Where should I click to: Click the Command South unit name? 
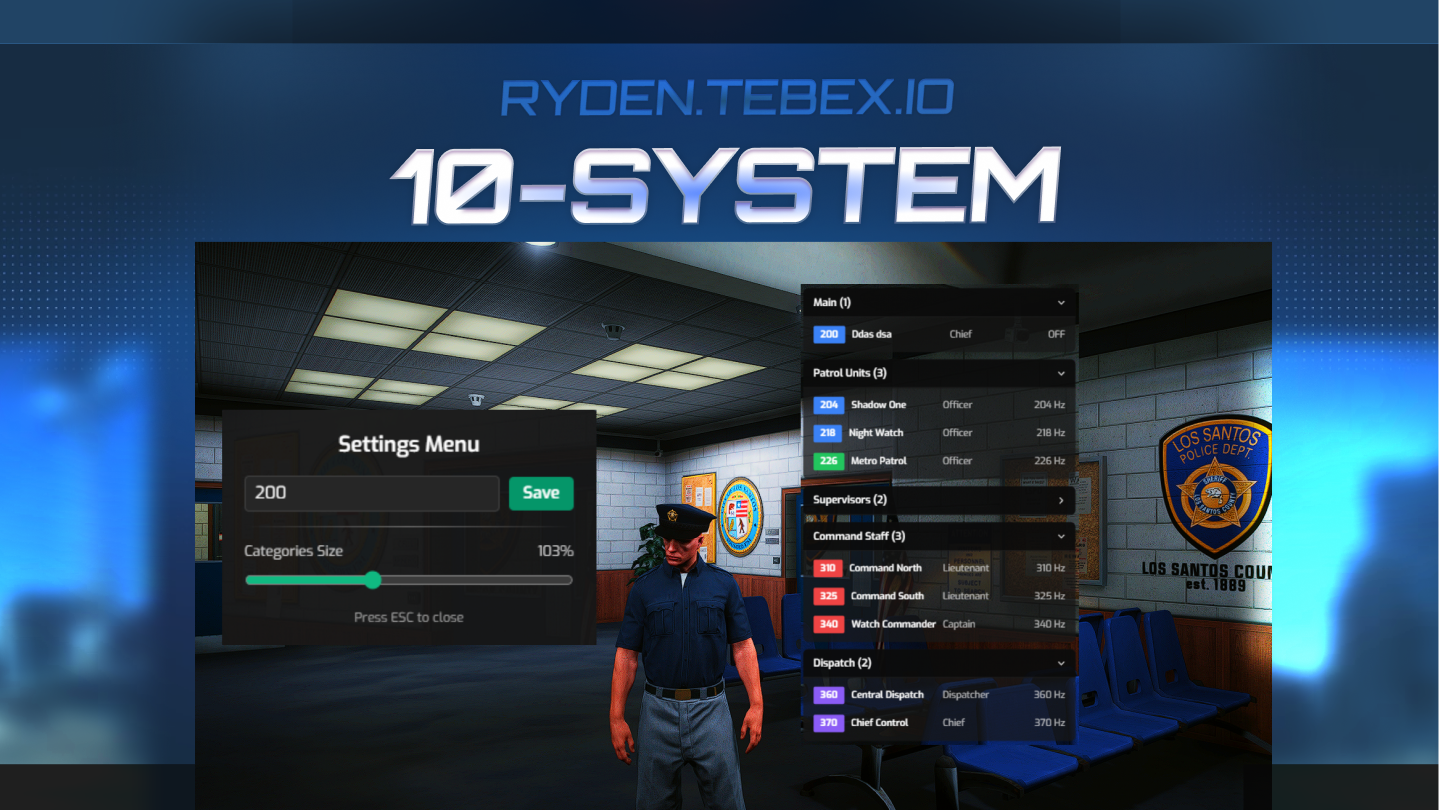(x=886, y=596)
